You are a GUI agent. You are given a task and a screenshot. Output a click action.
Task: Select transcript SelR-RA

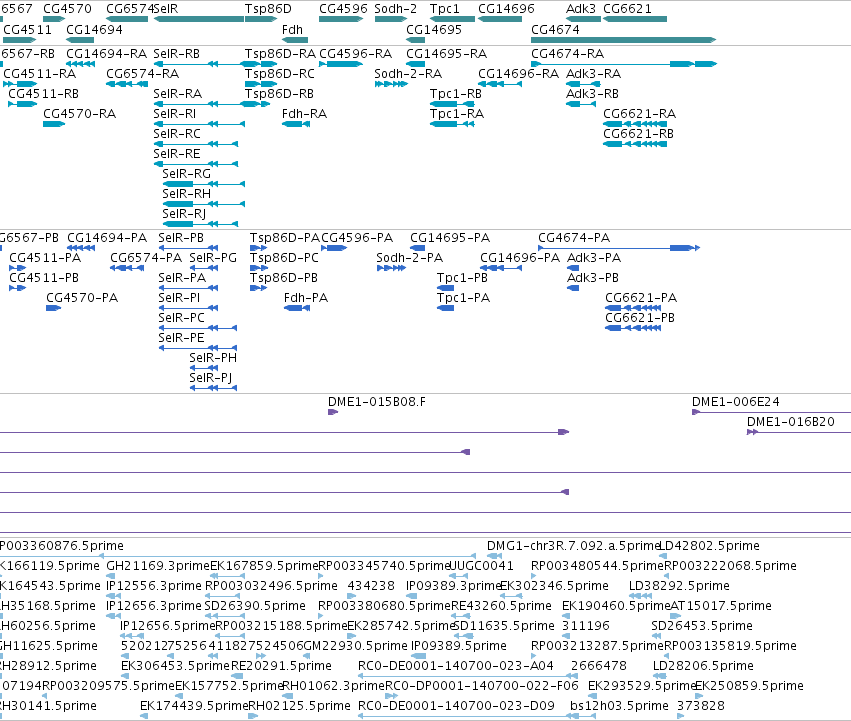(177, 94)
